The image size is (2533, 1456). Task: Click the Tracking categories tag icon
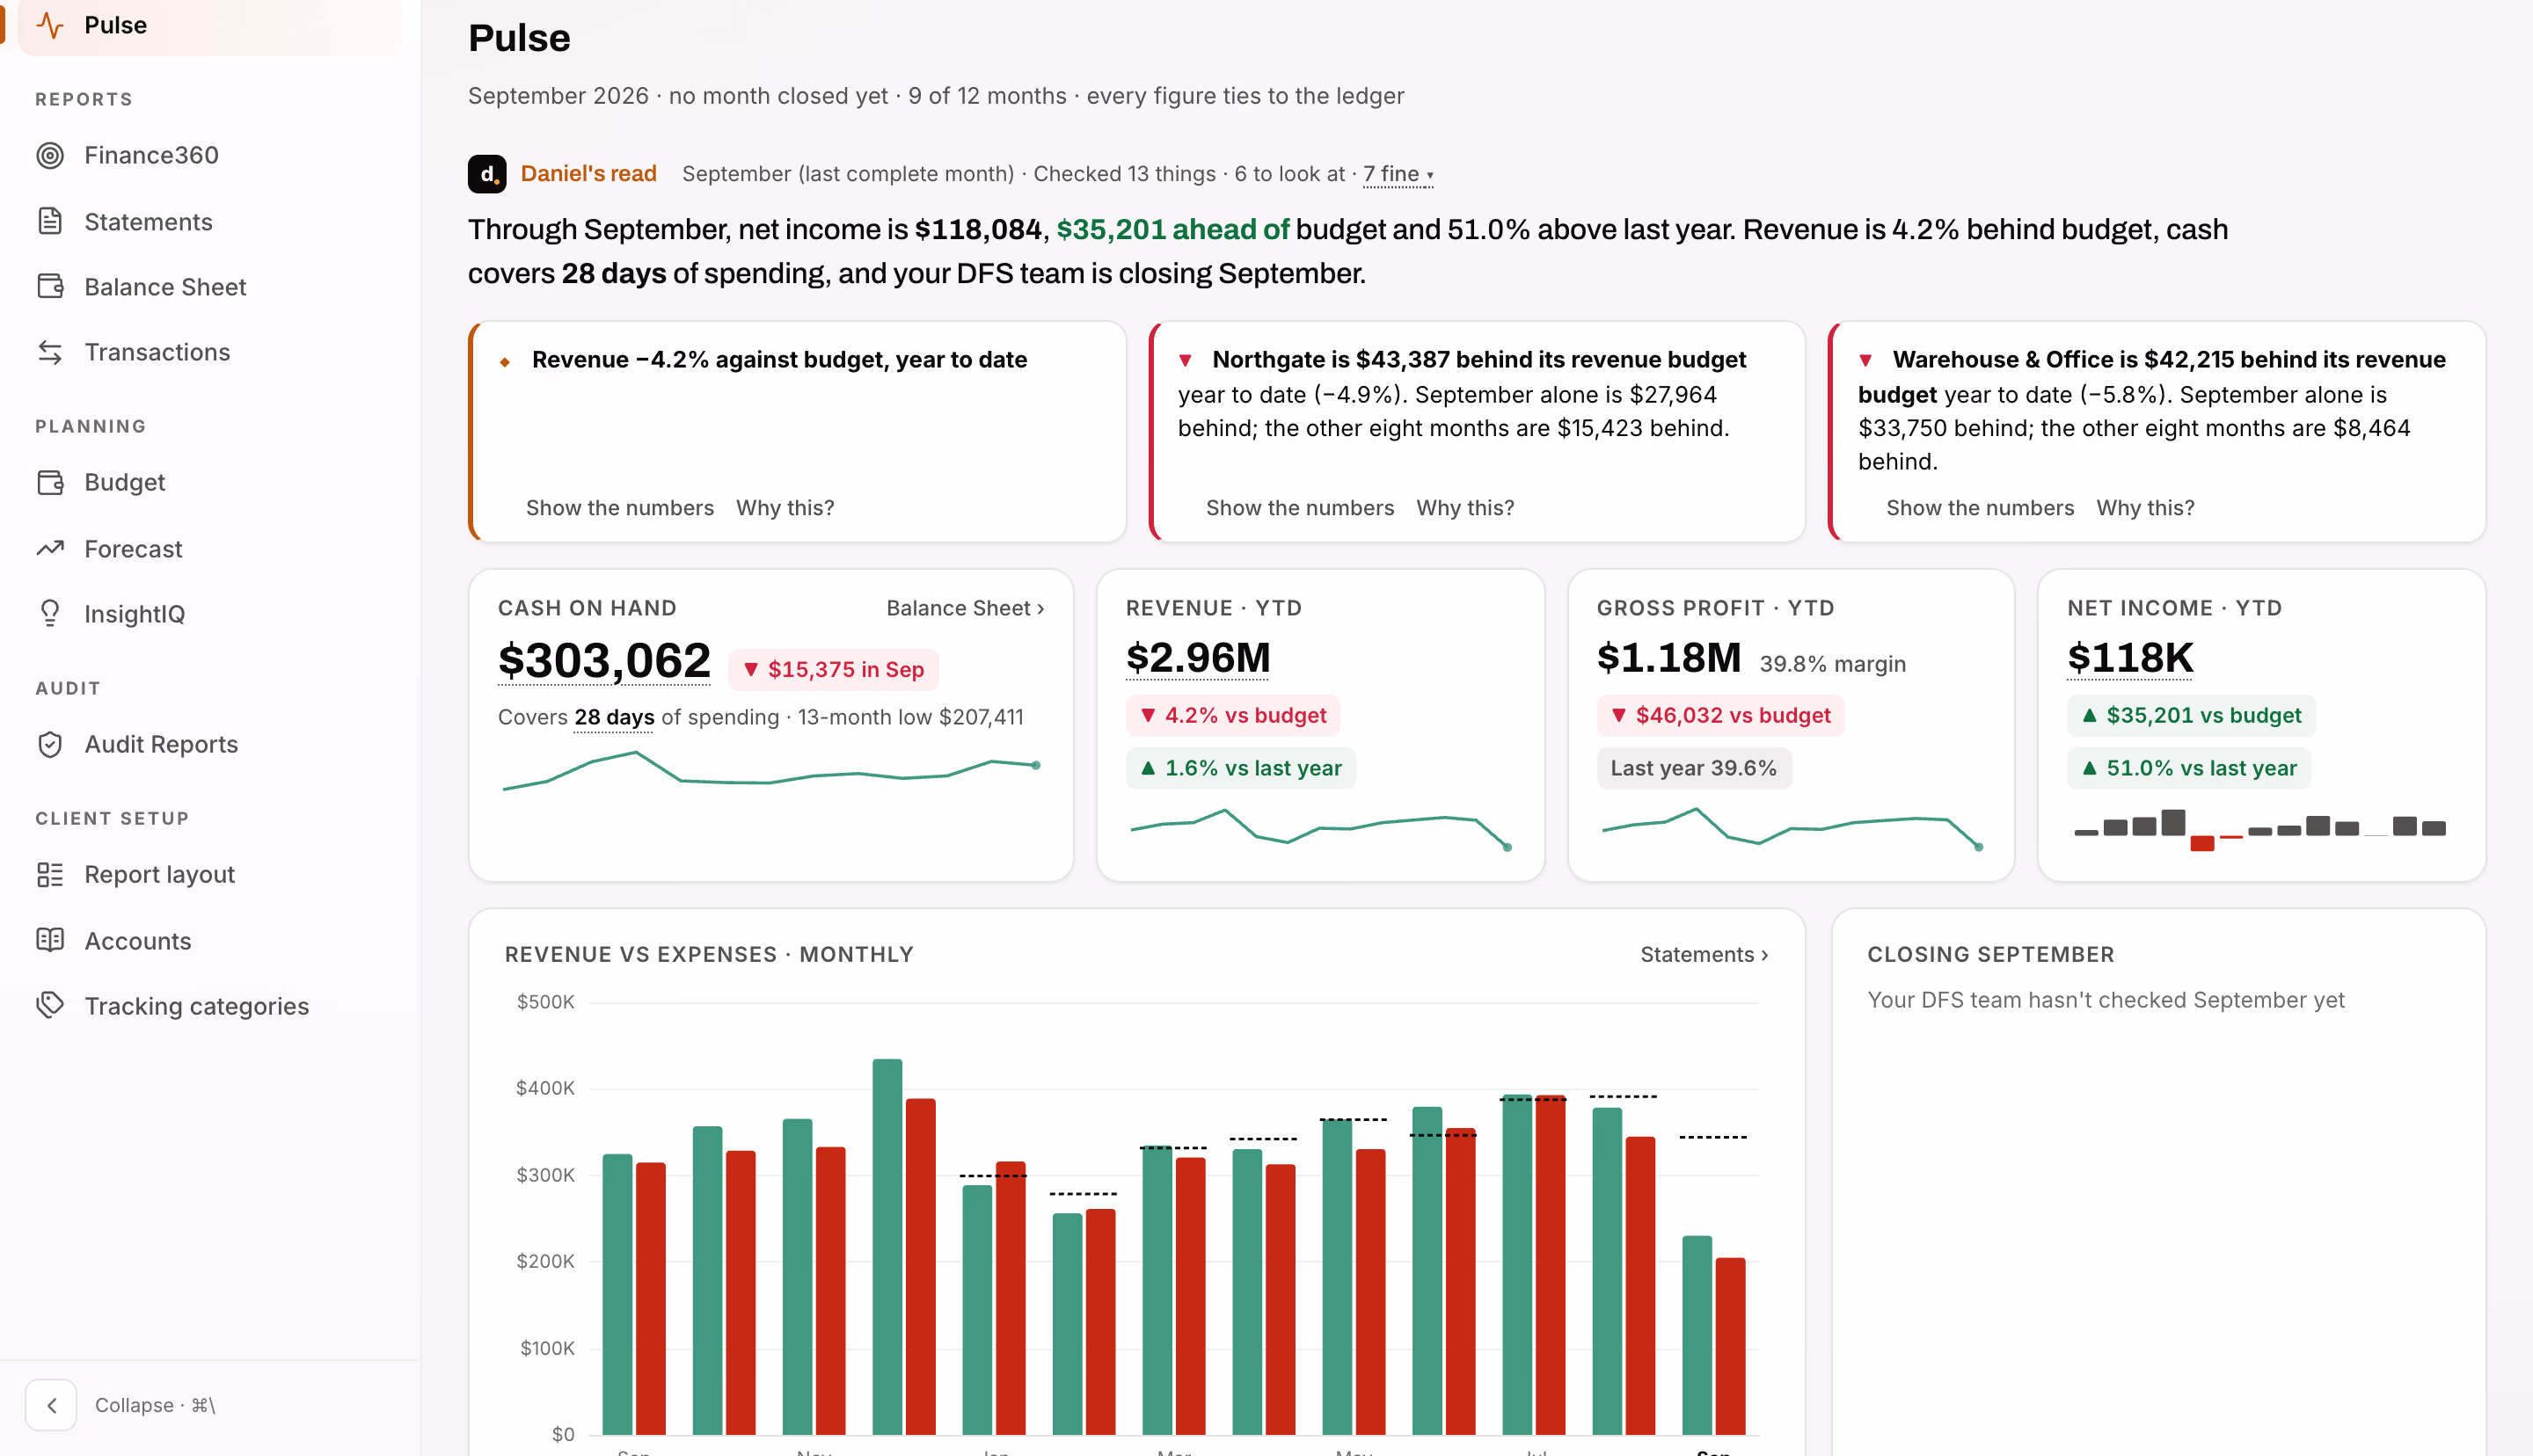coord(50,1005)
